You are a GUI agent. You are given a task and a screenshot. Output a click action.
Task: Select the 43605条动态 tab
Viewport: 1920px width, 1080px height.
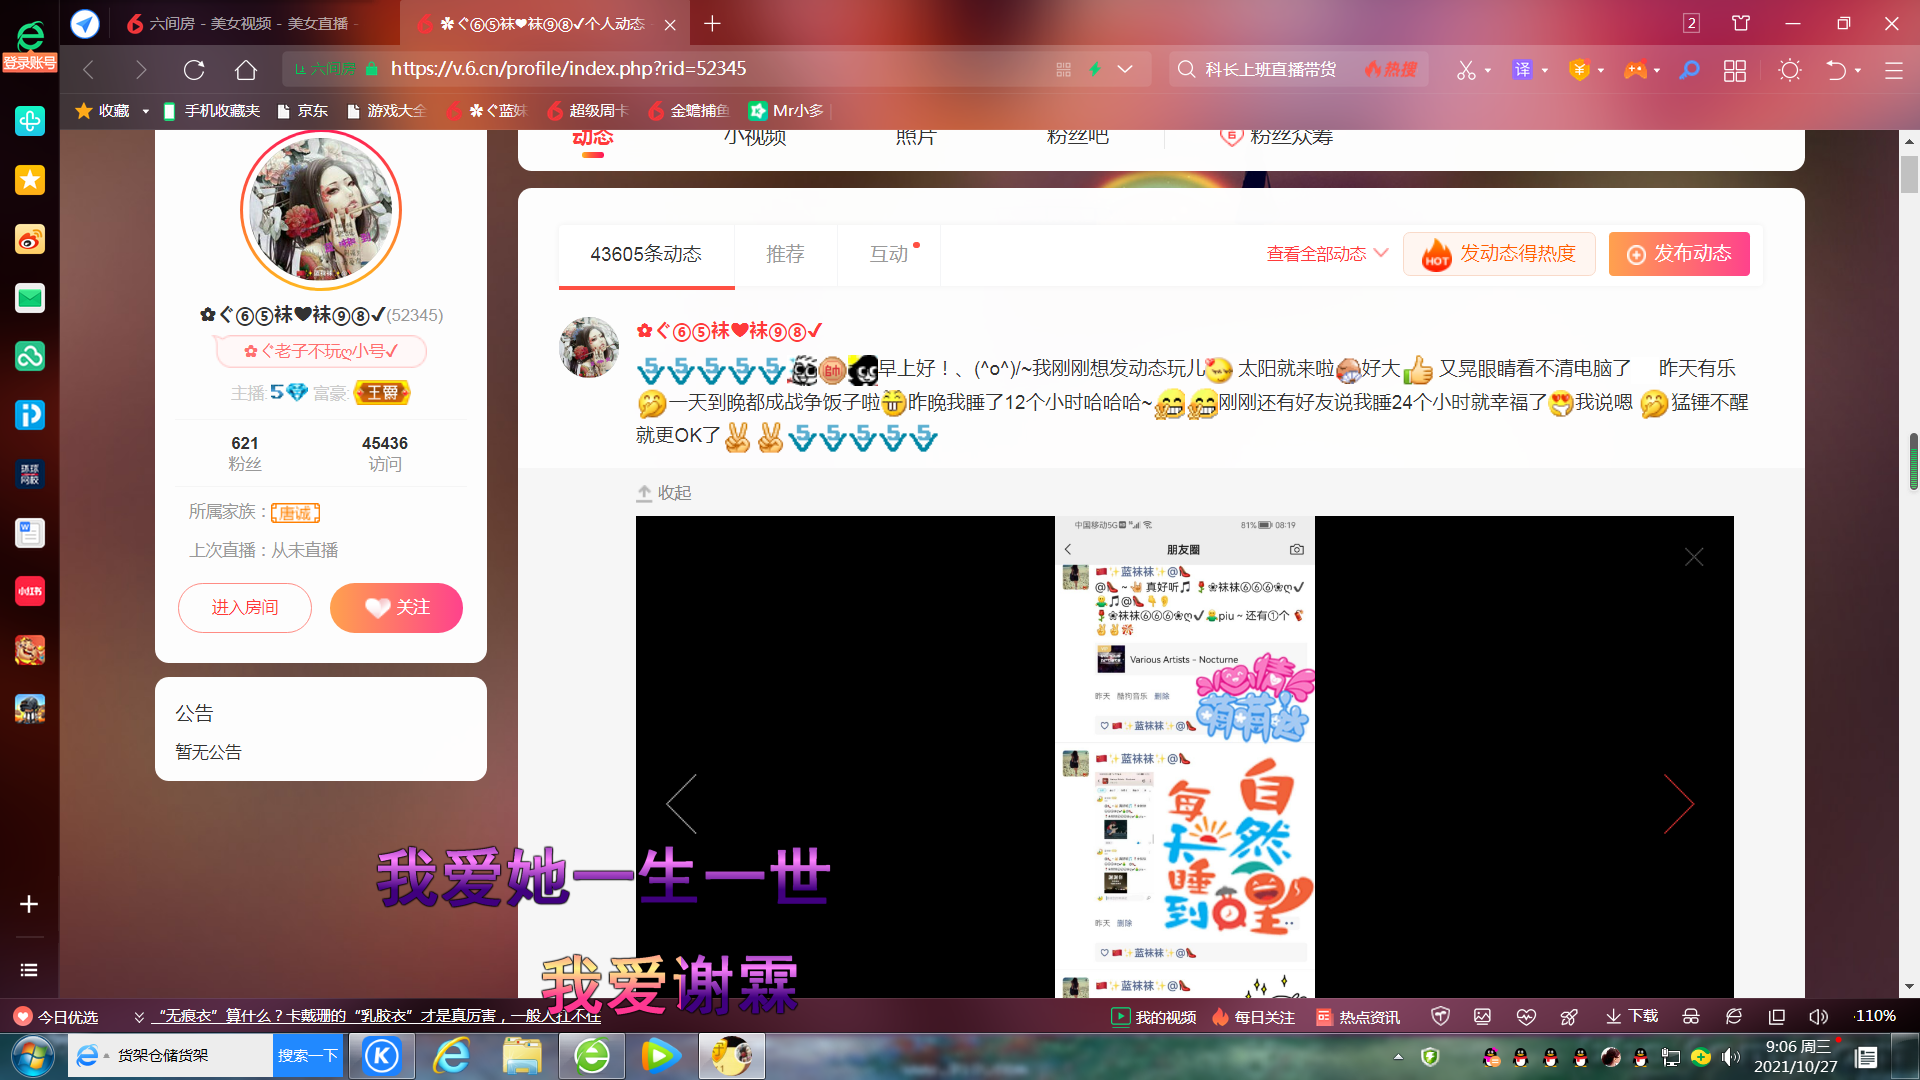646,254
